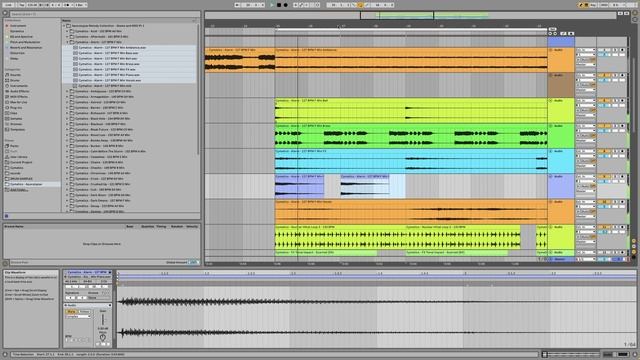Open the Templates category

pyautogui.click(x=18, y=130)
